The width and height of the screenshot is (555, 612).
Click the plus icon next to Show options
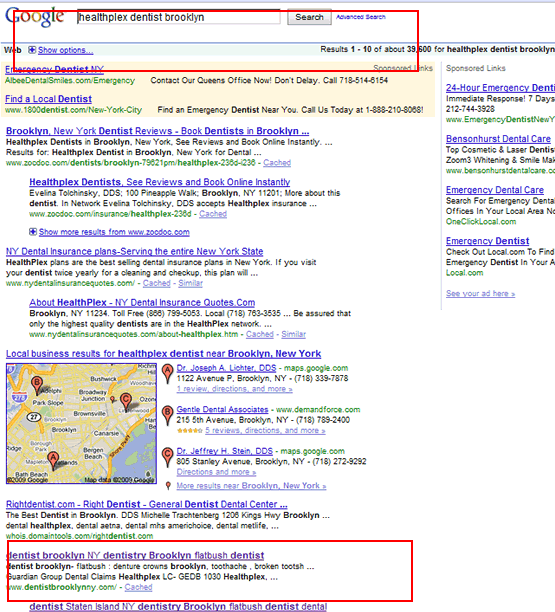click(32, 50)
